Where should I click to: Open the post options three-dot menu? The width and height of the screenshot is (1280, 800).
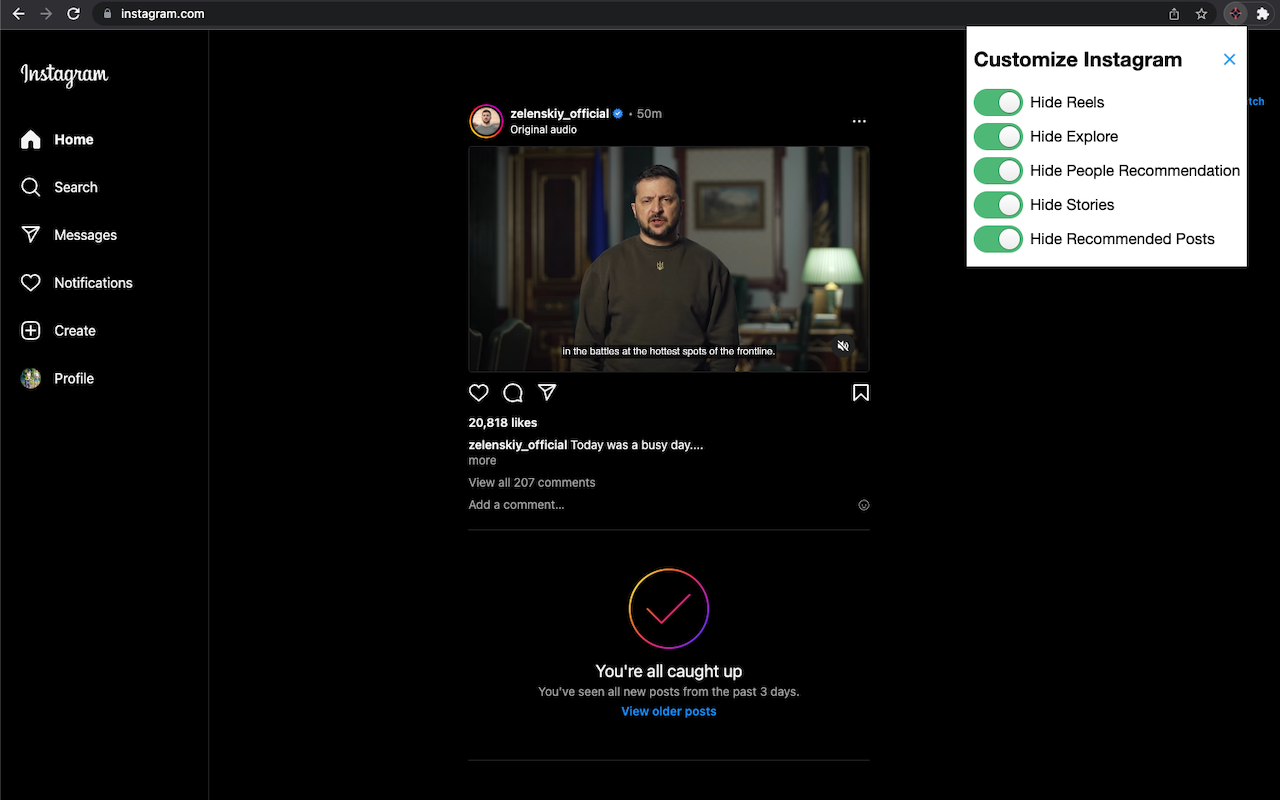[859, 121]
